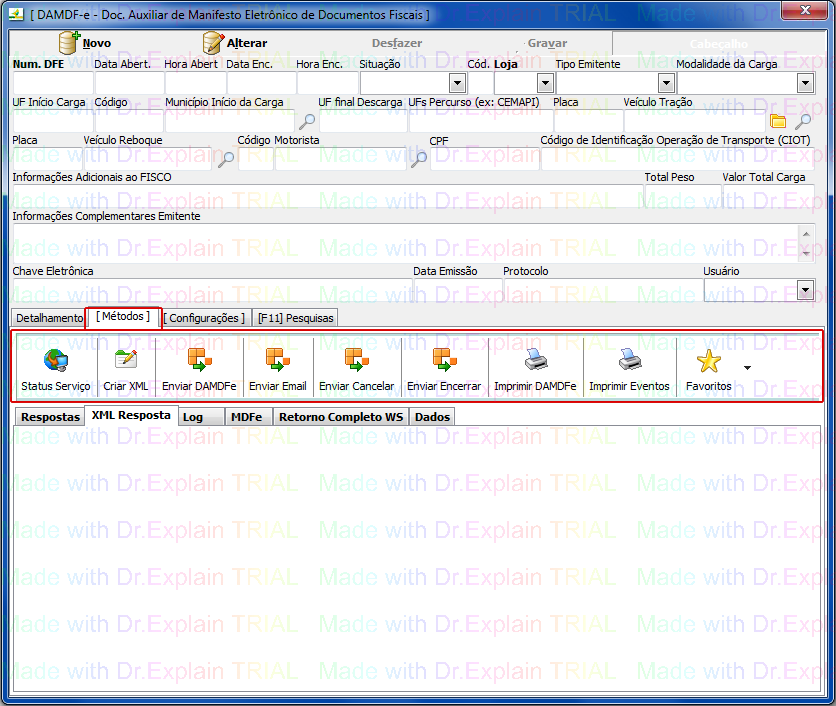Open Usuário dropdown

(x=805, y=290)
